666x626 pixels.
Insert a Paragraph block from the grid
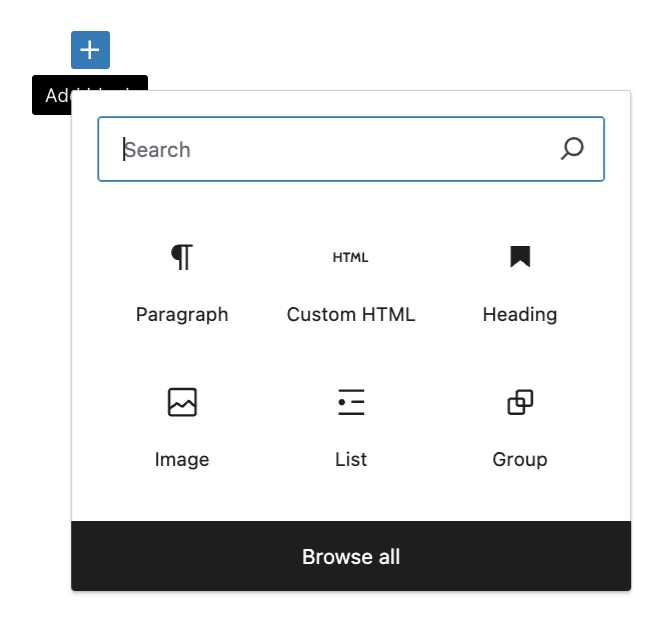[x=182, y=283]
